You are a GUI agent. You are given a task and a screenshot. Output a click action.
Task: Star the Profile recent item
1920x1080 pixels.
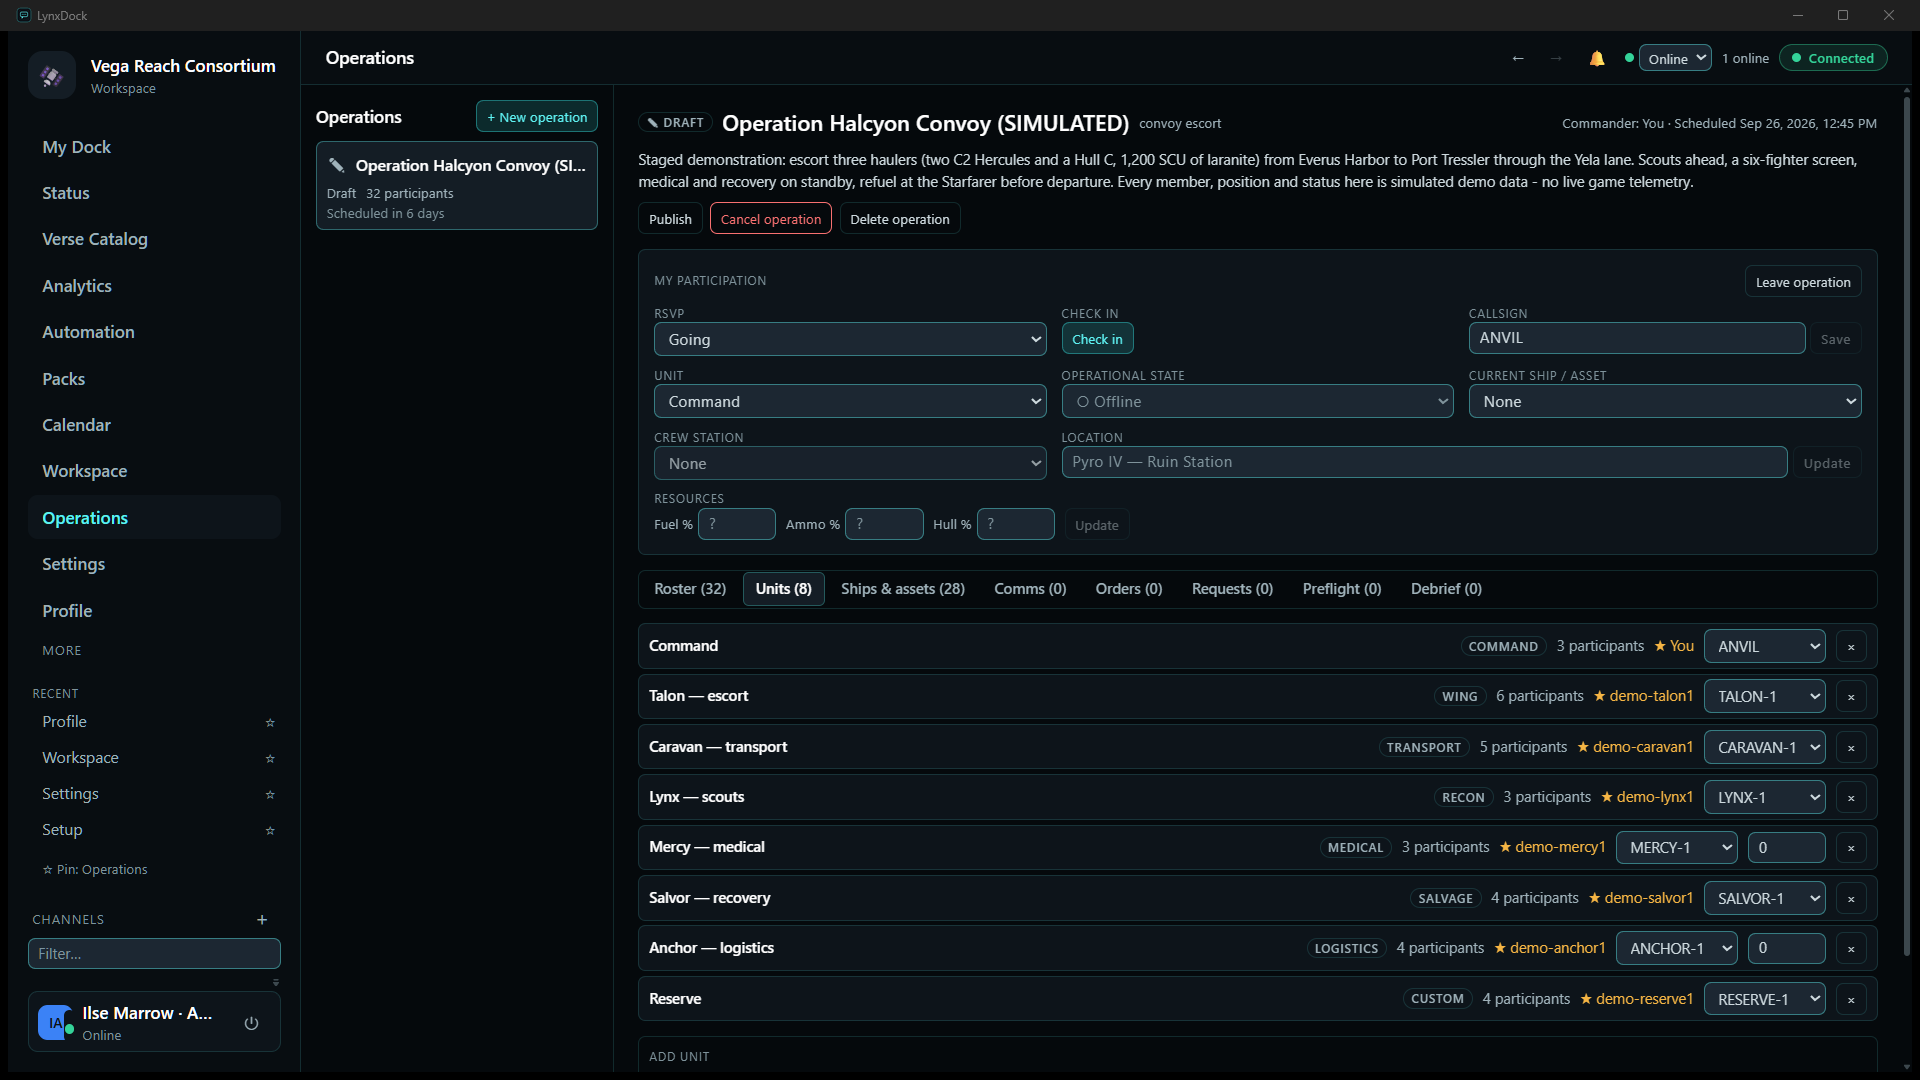tap(270, 723)
